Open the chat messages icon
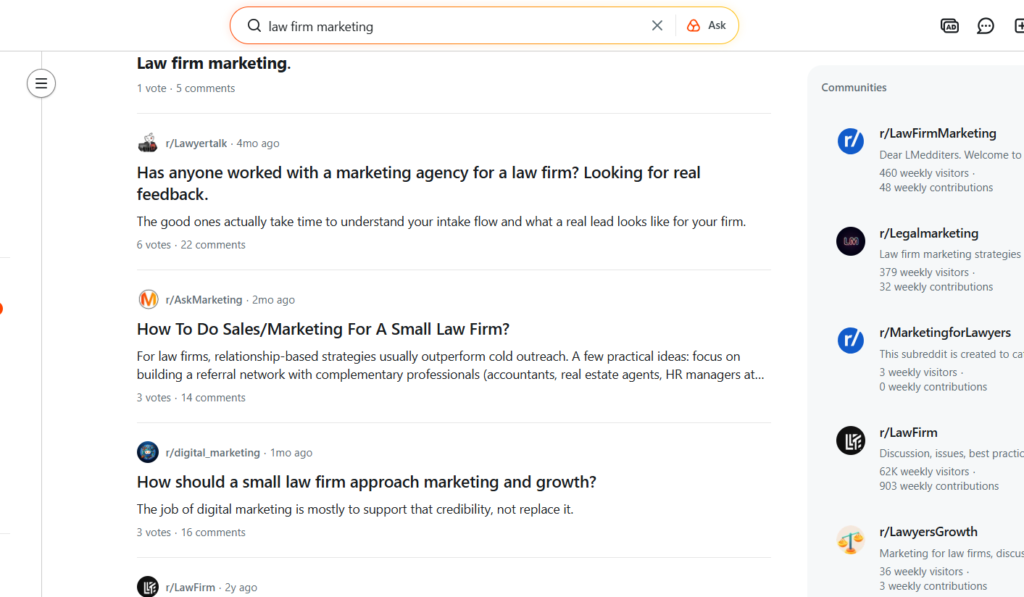The height and width of the screenshot is (597, 1024). pos(985,26)
